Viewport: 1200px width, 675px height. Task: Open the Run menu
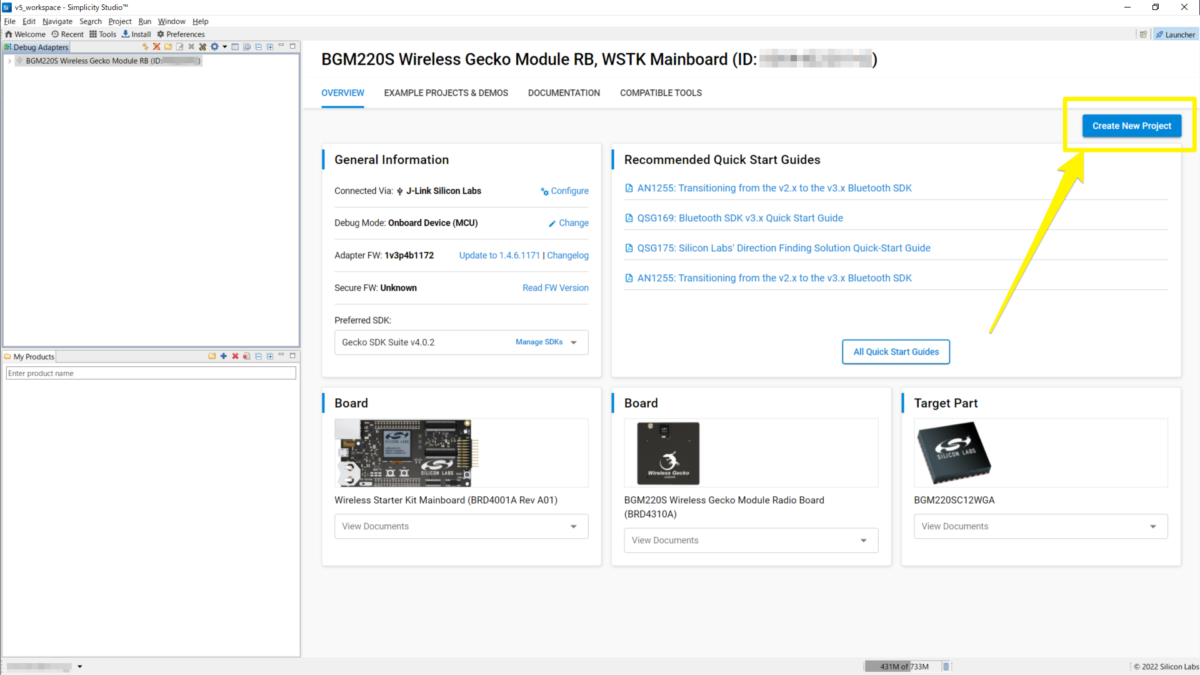point(145,21)
